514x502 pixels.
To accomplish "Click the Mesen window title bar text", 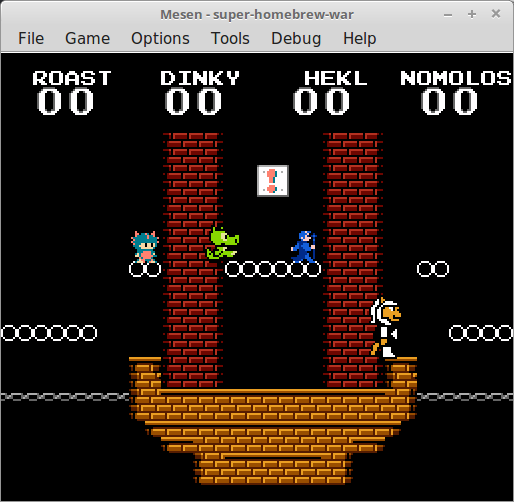I will pyautogui.click(x=257, y=15).
